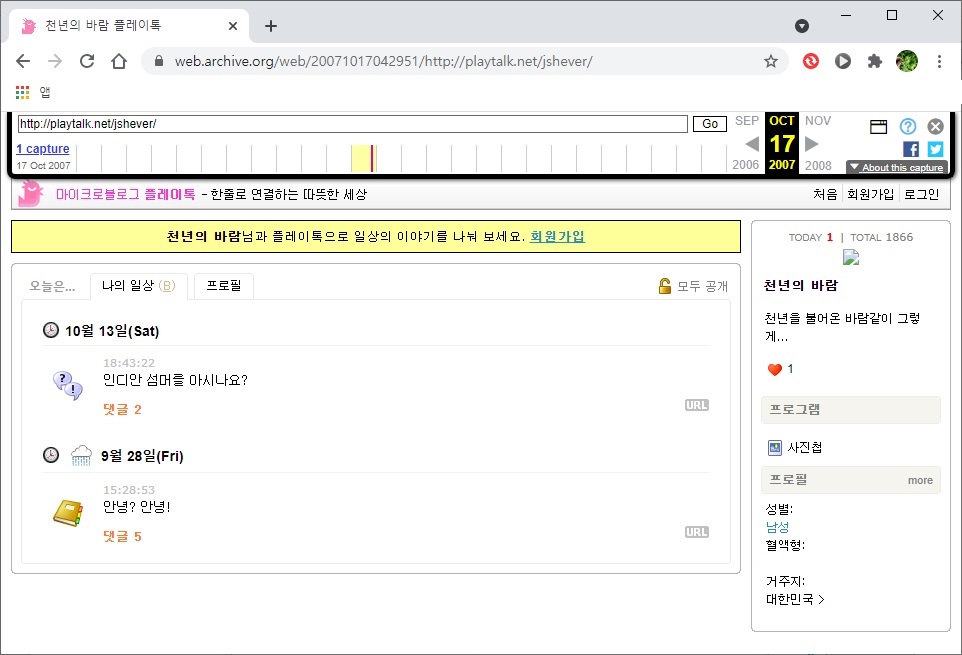Switch to the 오늘은... tab
The image size is (962, 655).
52,286
